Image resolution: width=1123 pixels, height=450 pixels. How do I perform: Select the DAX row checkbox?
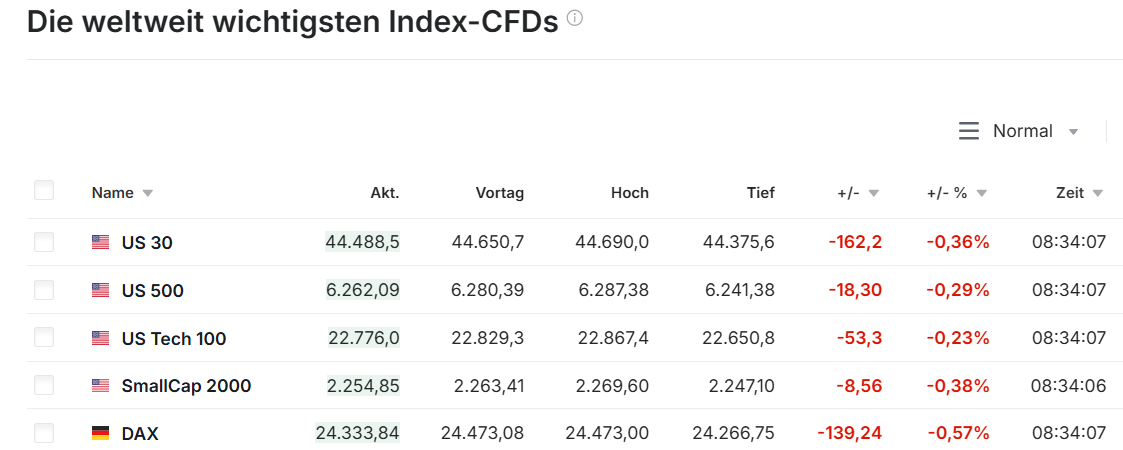[x=44, y=433]
